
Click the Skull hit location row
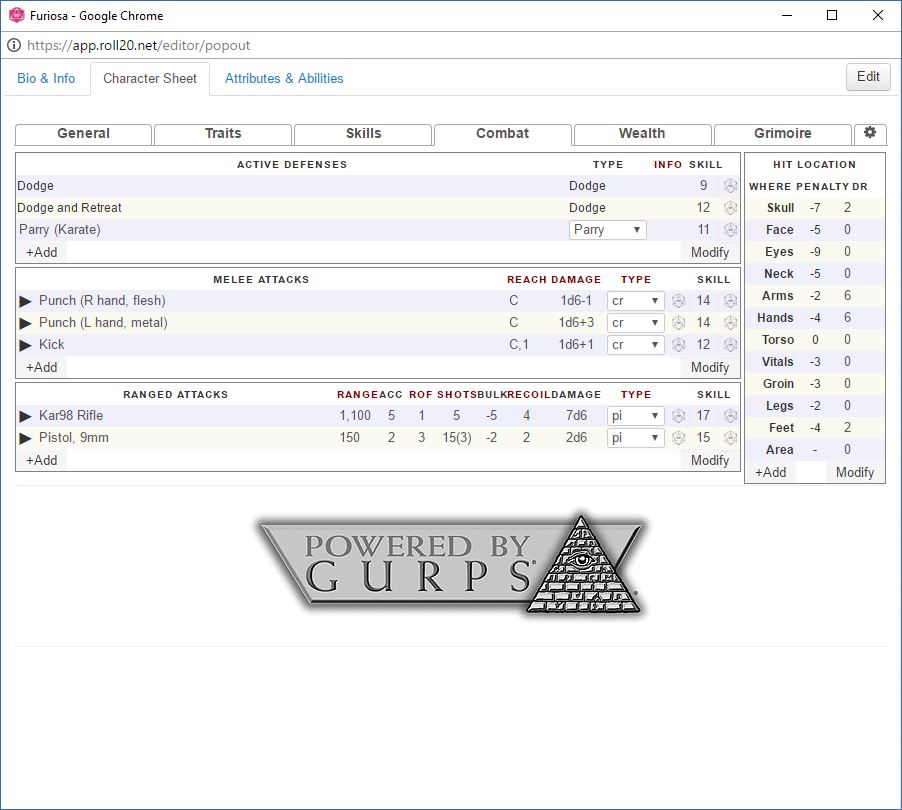point(815,208)
